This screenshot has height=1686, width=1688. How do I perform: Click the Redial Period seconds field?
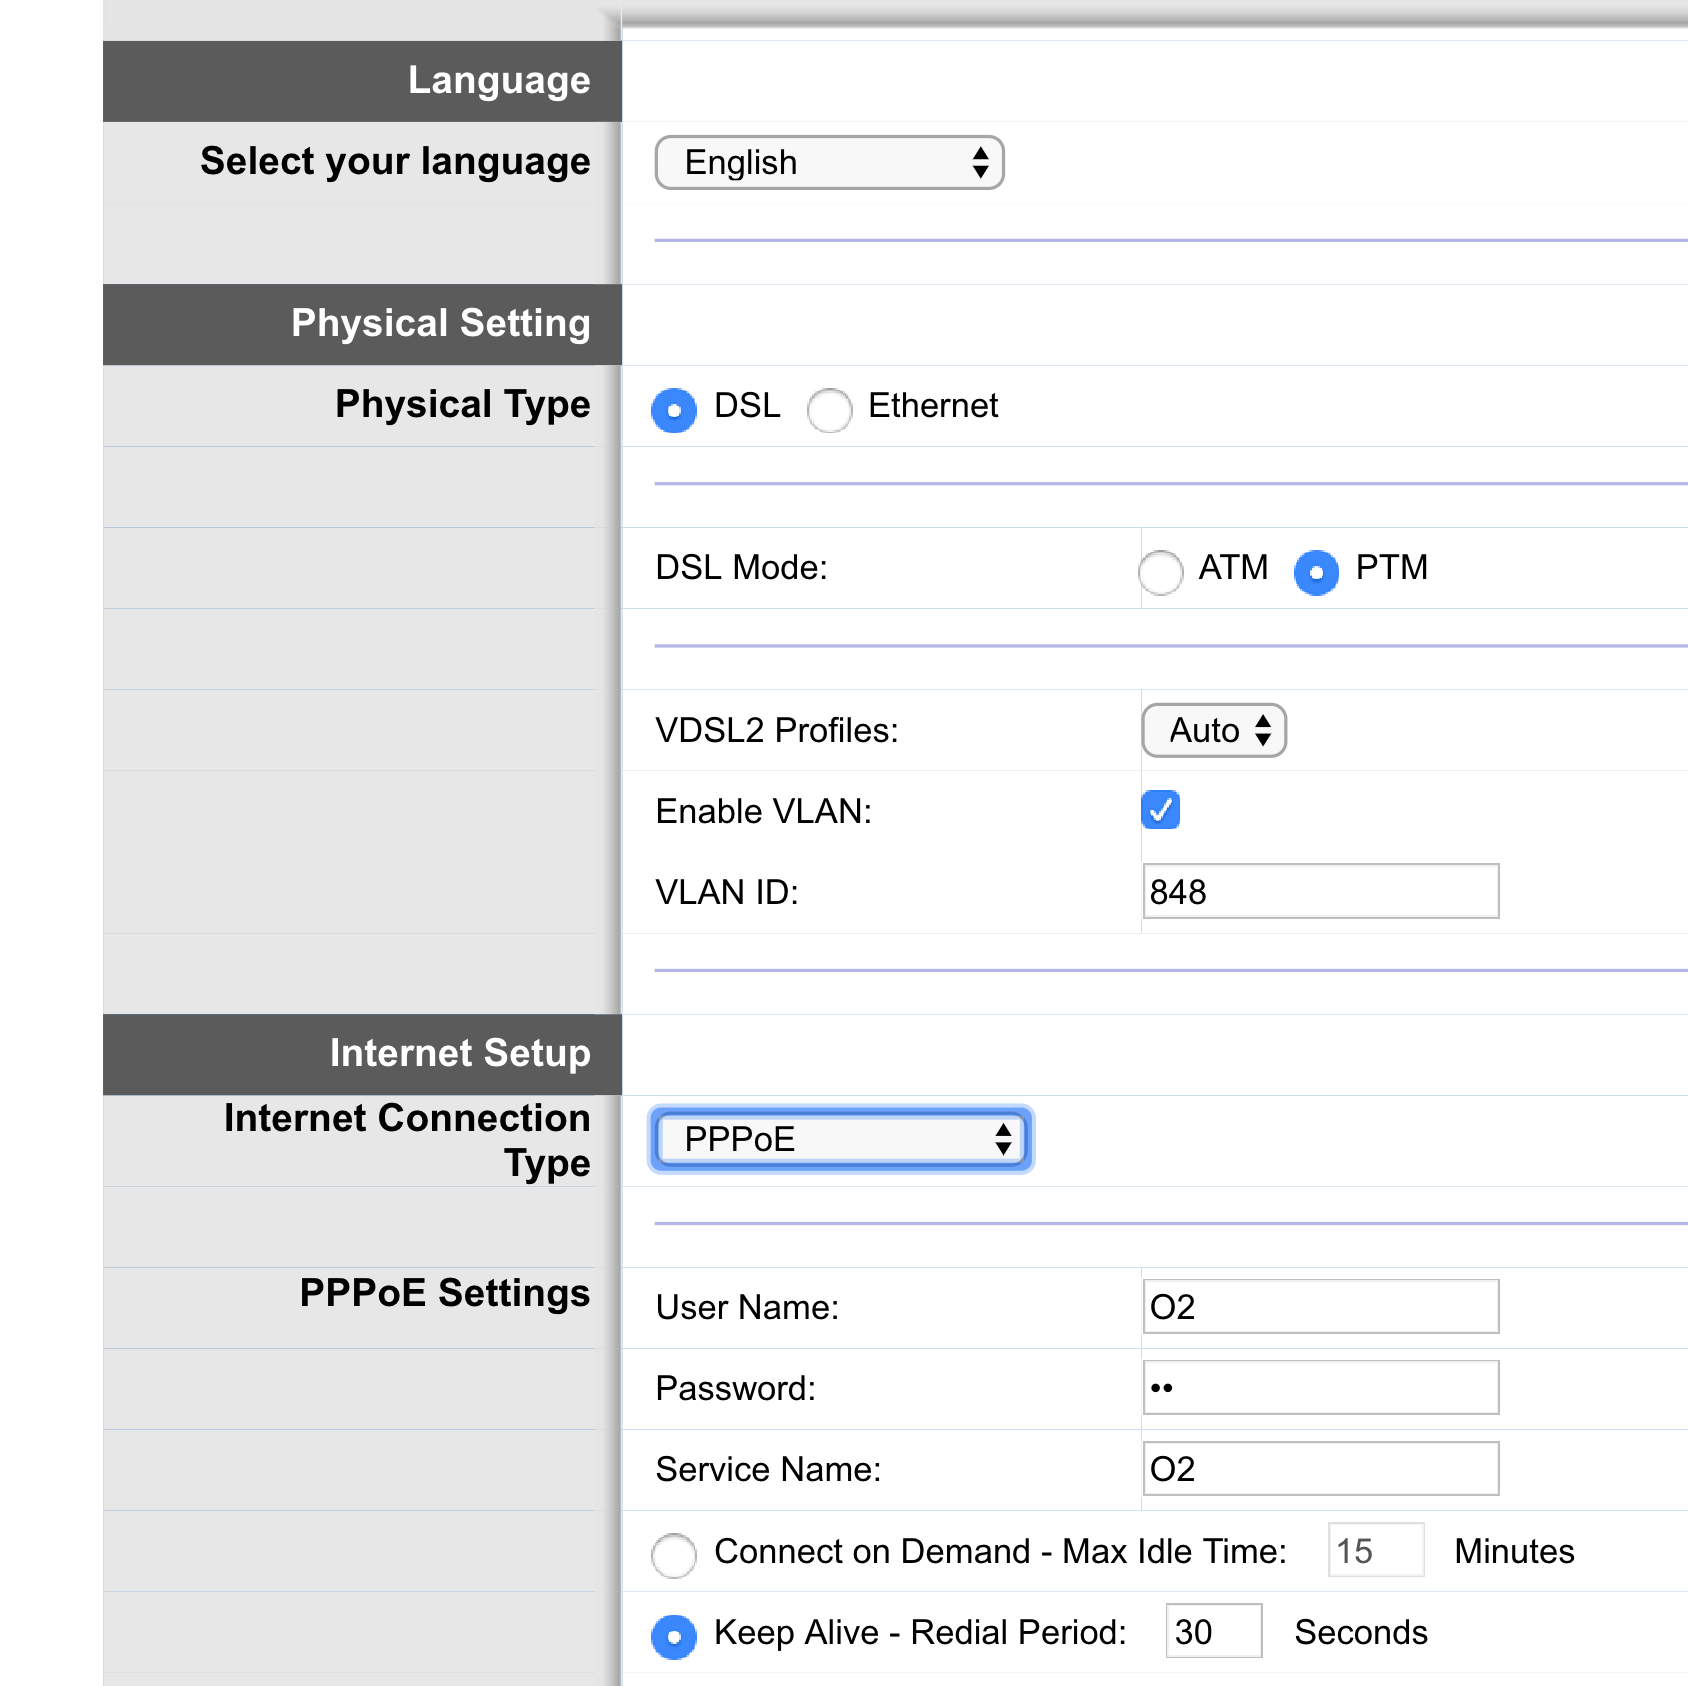(1213, 1631)
